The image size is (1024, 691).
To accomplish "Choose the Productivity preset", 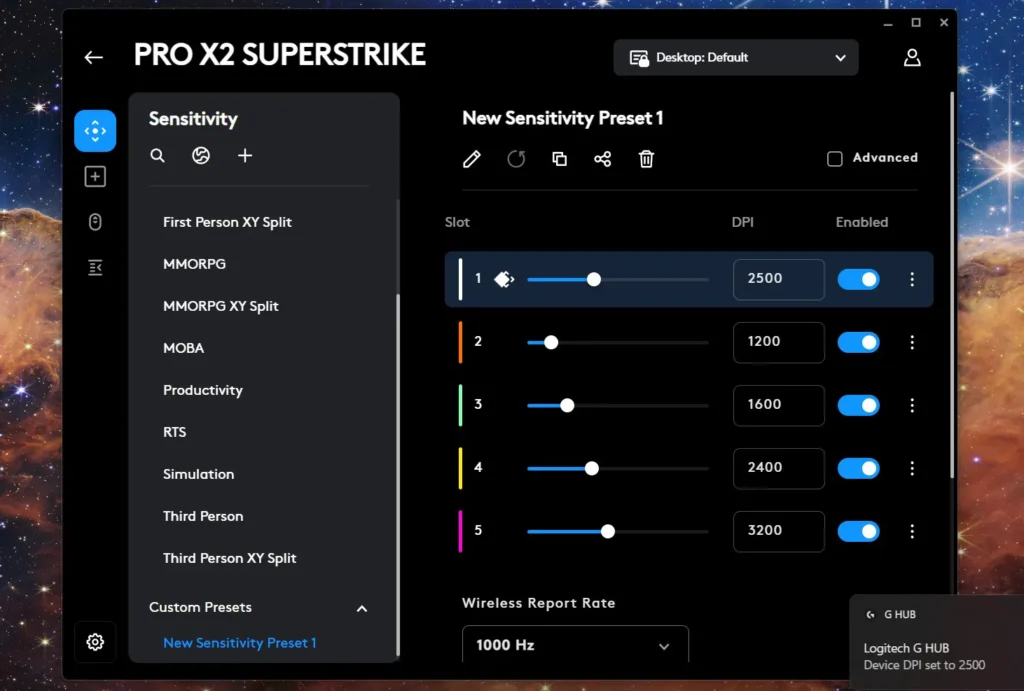I will pyautogui.click(x=203, y=390).
